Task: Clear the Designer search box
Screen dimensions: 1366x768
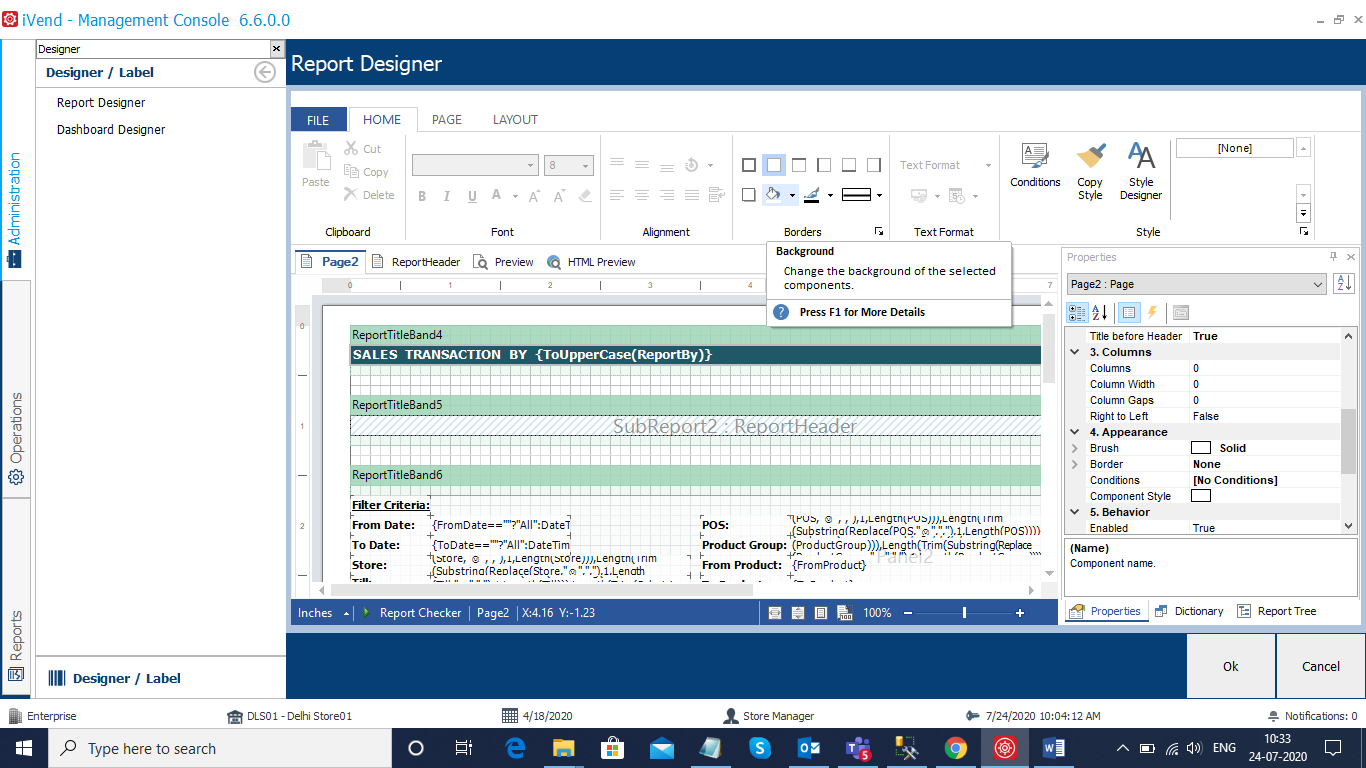Action: (x=277, y=49)
